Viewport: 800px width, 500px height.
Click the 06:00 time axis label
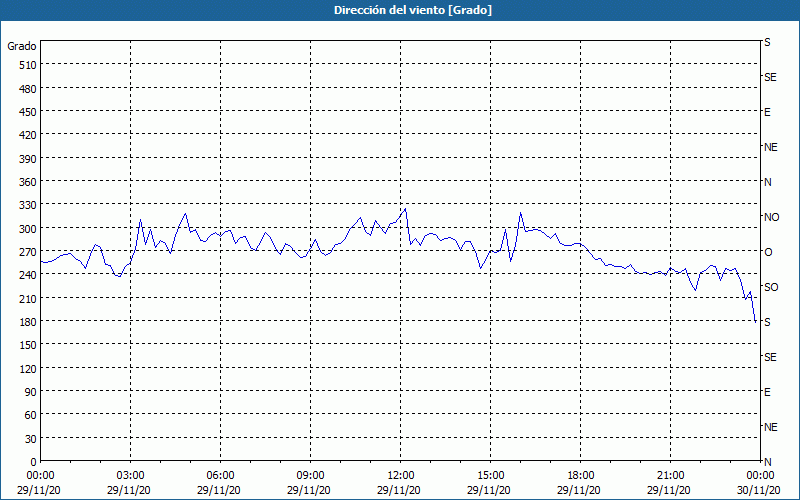[x=220, y=476]
